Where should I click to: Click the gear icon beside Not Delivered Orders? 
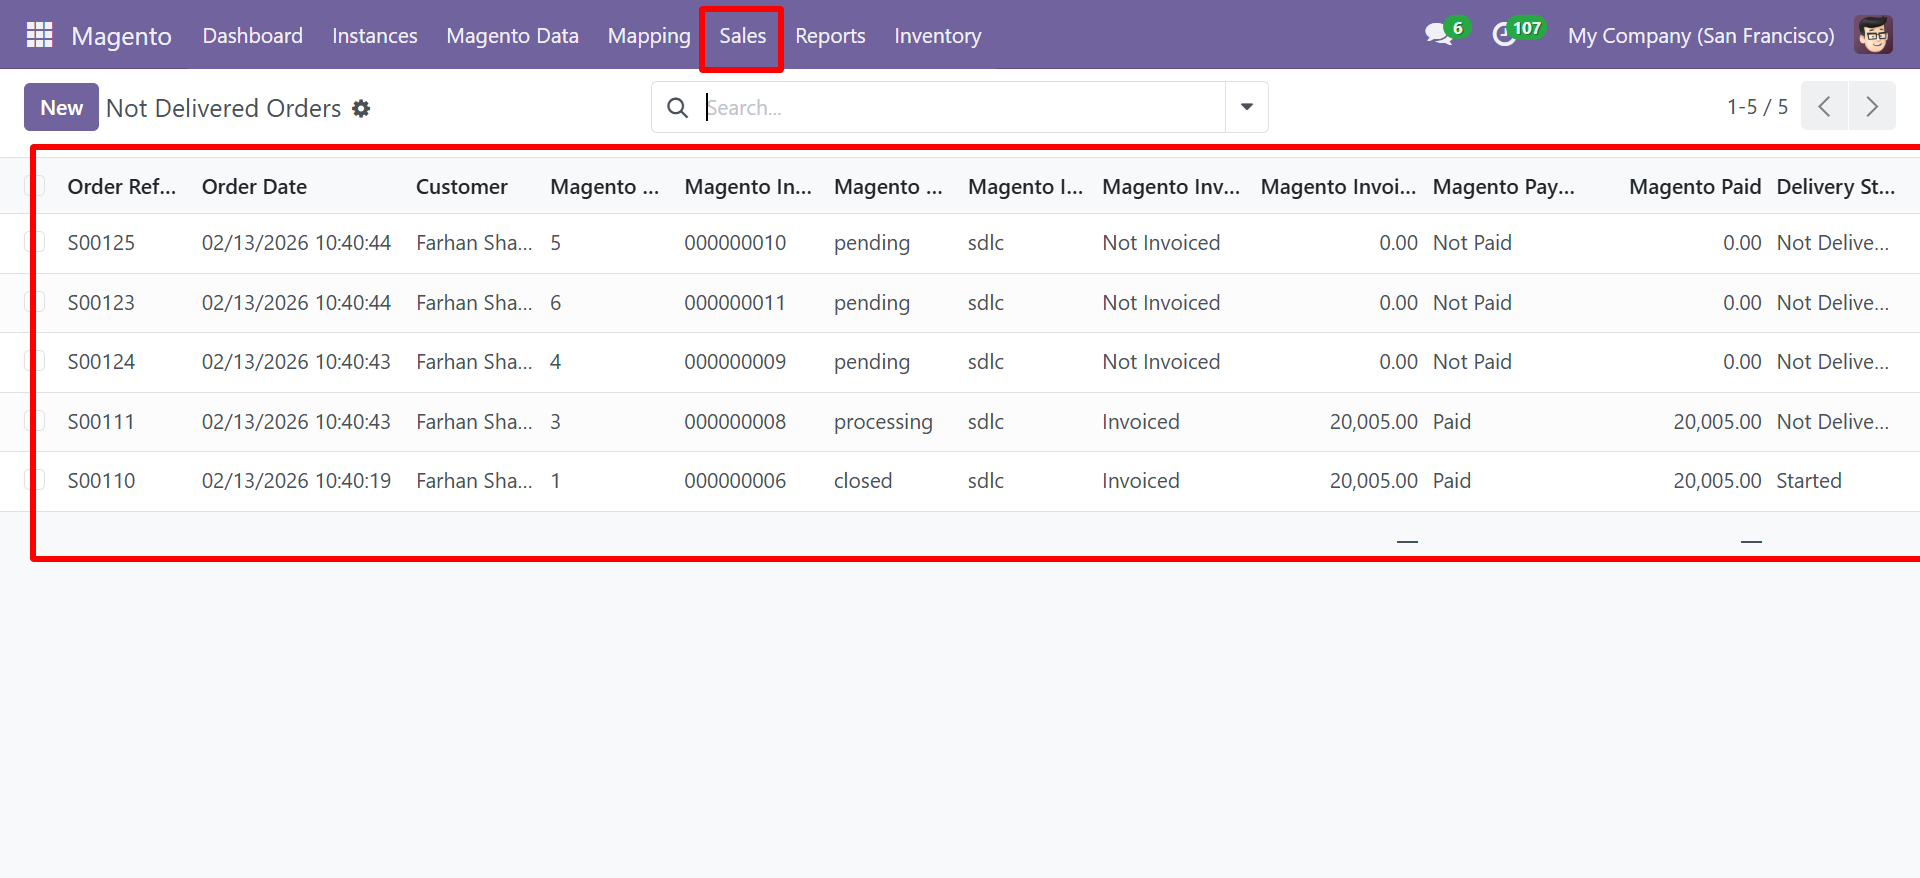(361, 108)
